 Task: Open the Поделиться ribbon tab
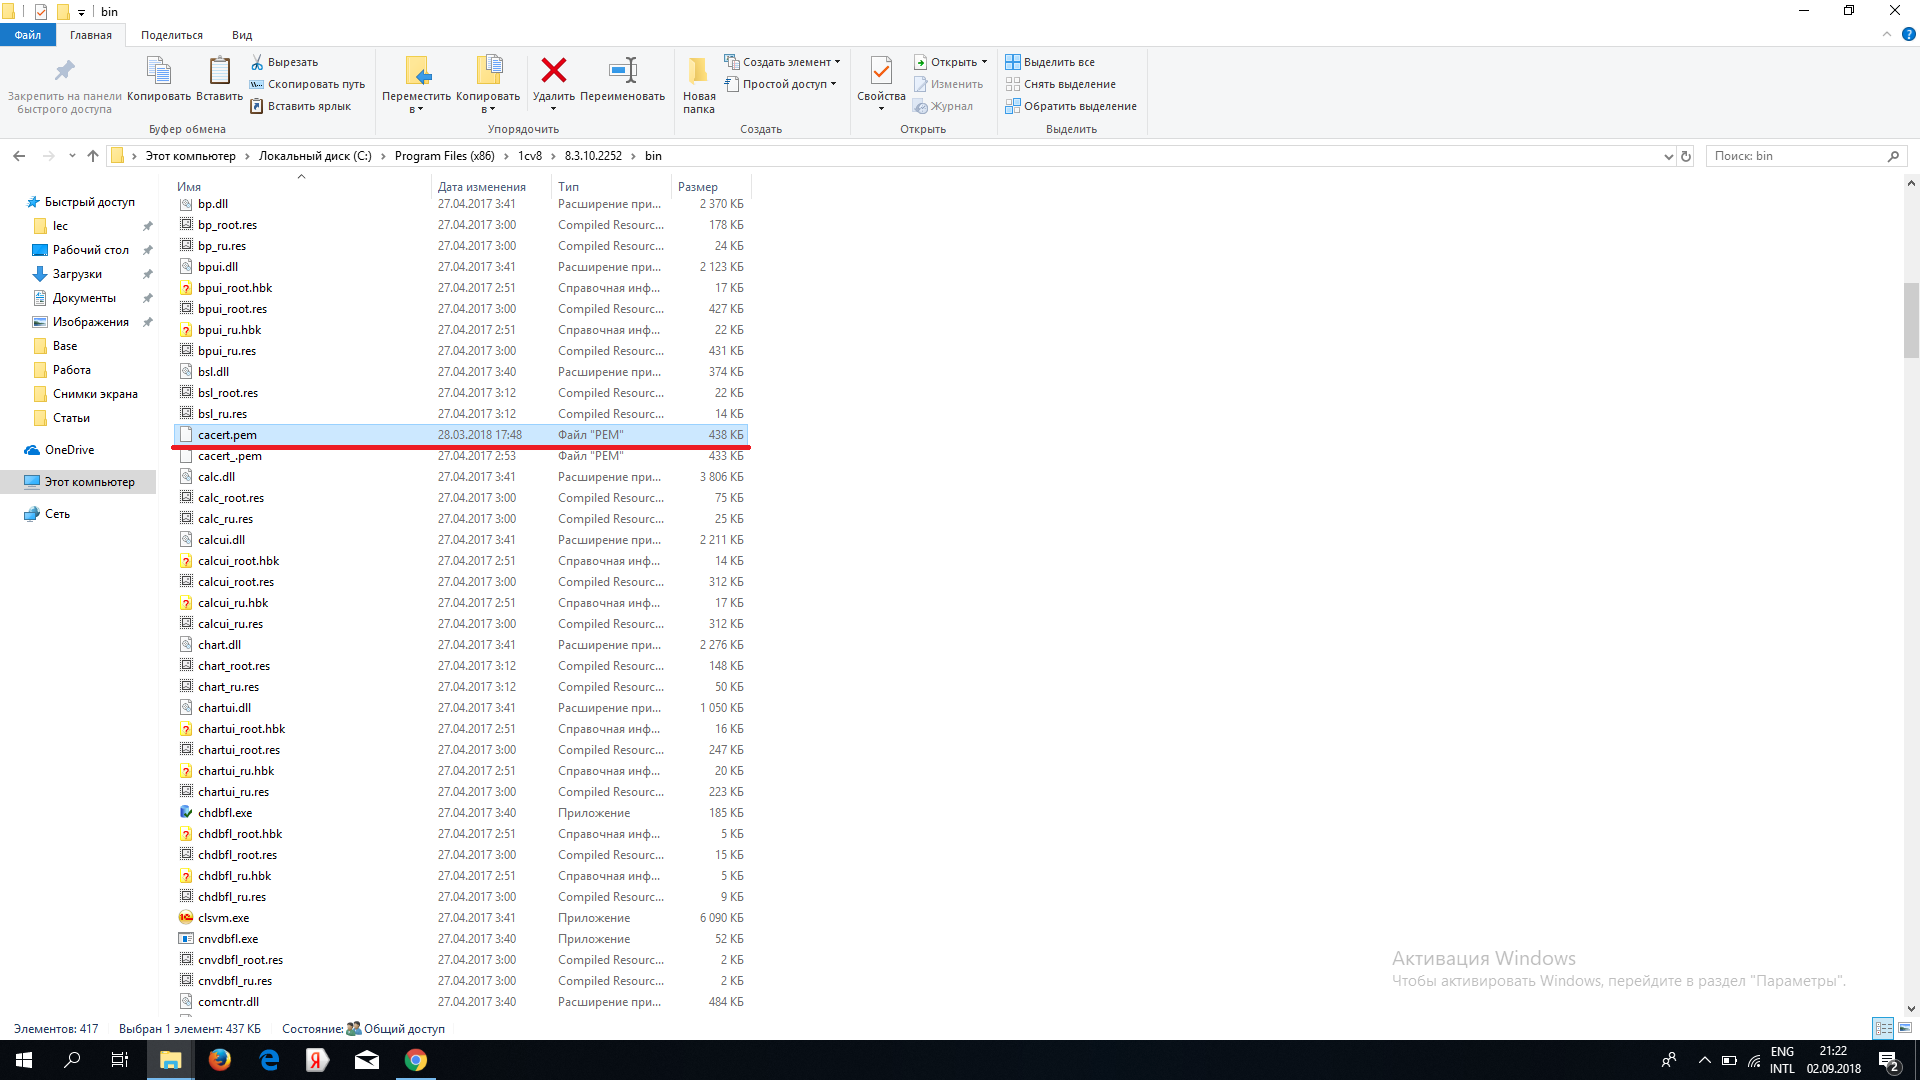(172, 35)
